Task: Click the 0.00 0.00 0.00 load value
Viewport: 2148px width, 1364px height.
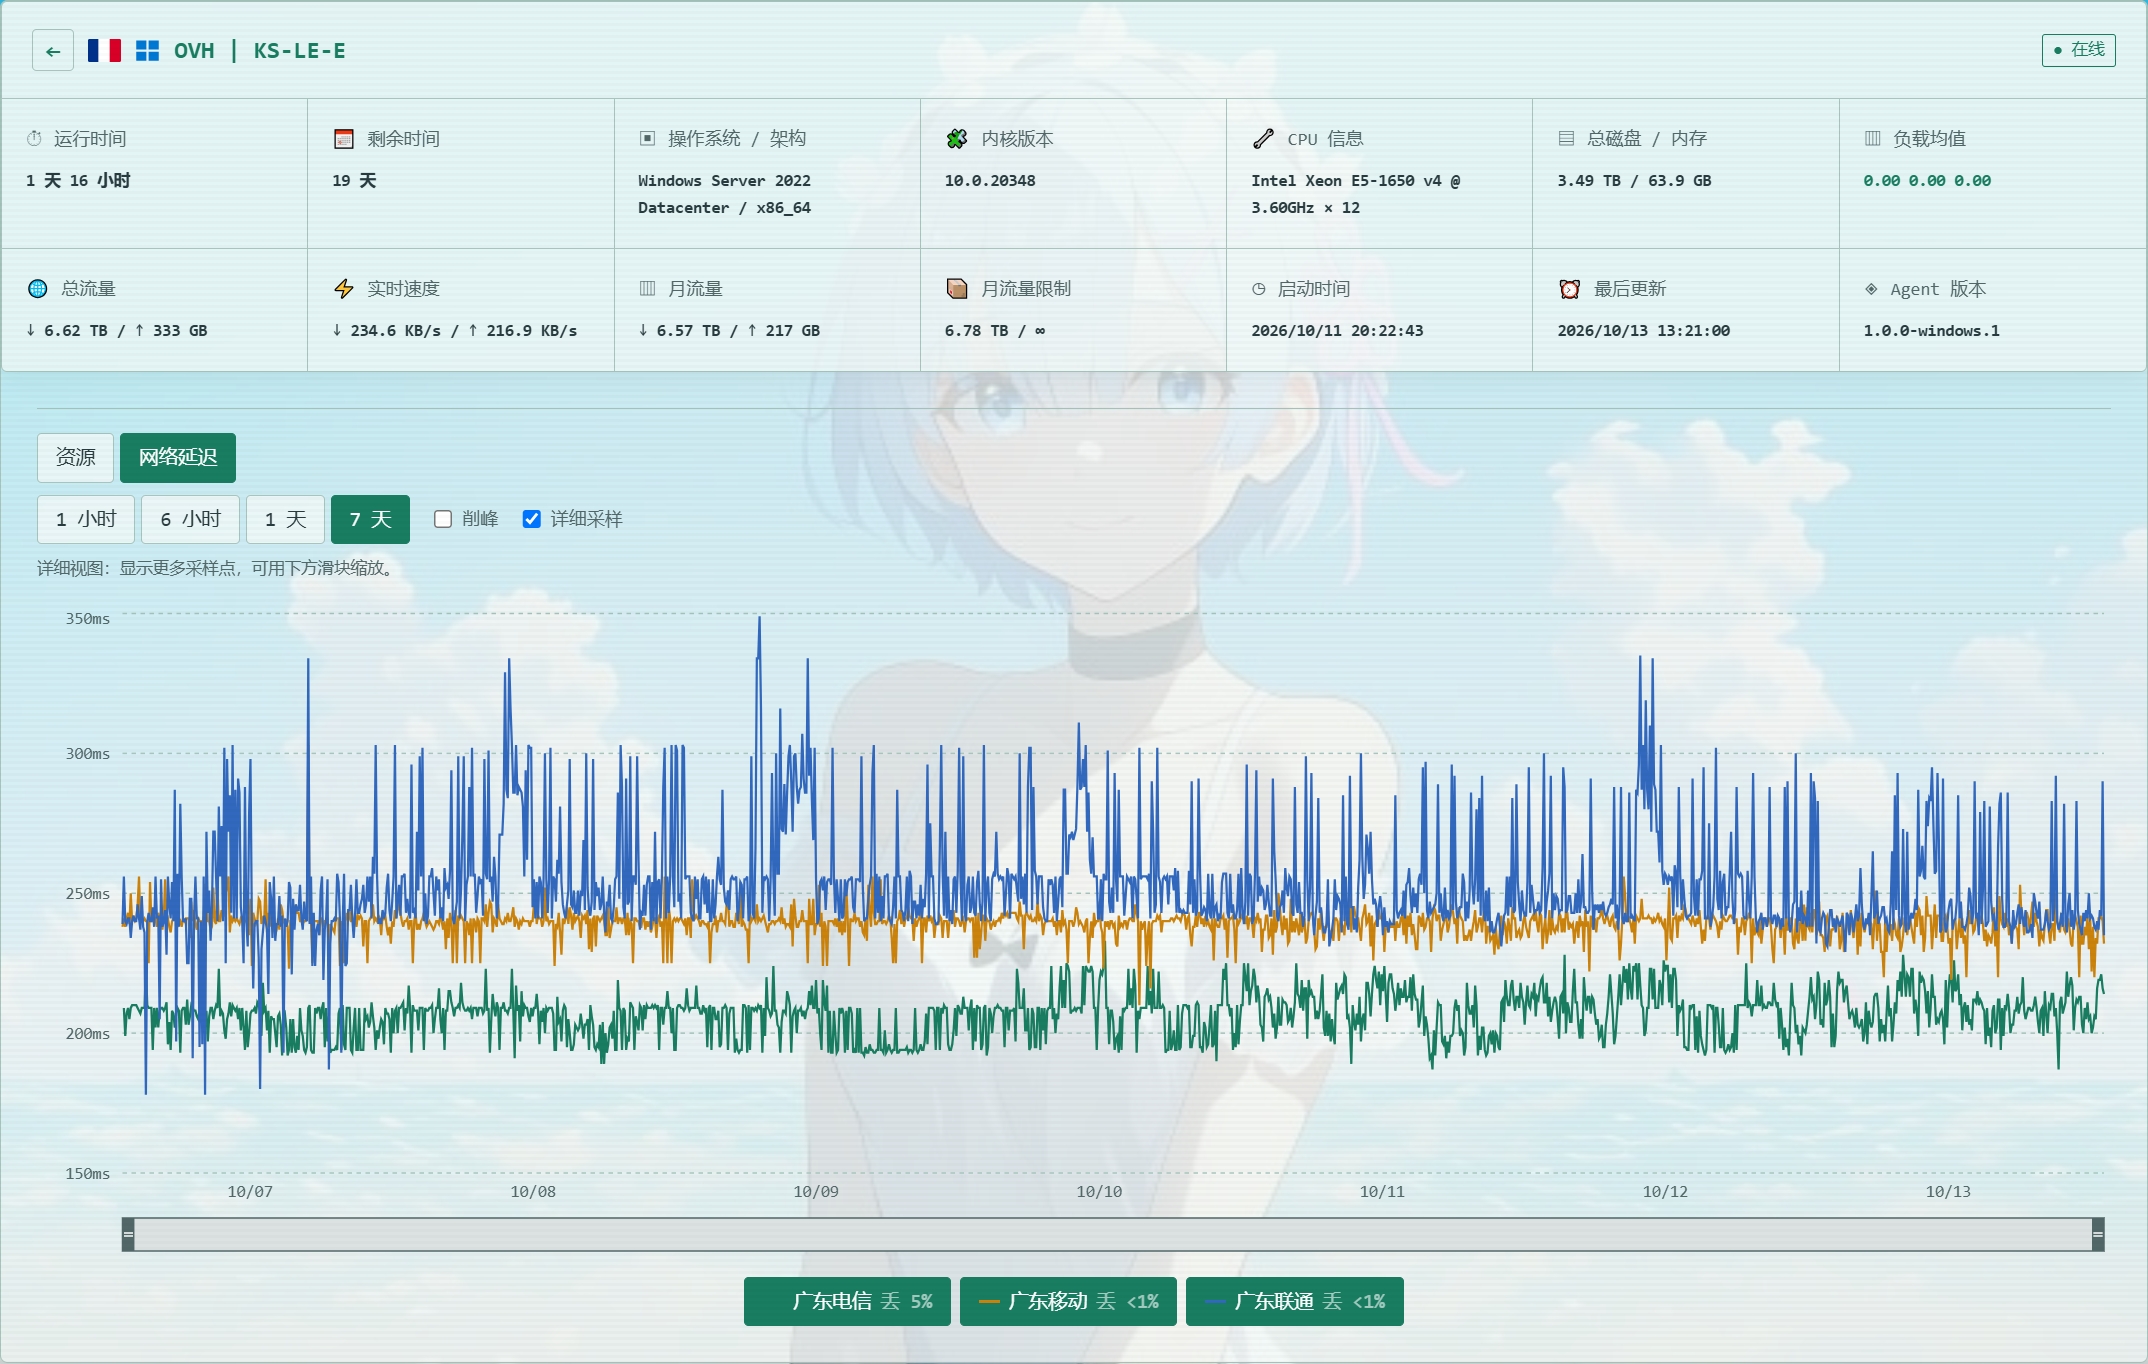Action: [1927, 181]
